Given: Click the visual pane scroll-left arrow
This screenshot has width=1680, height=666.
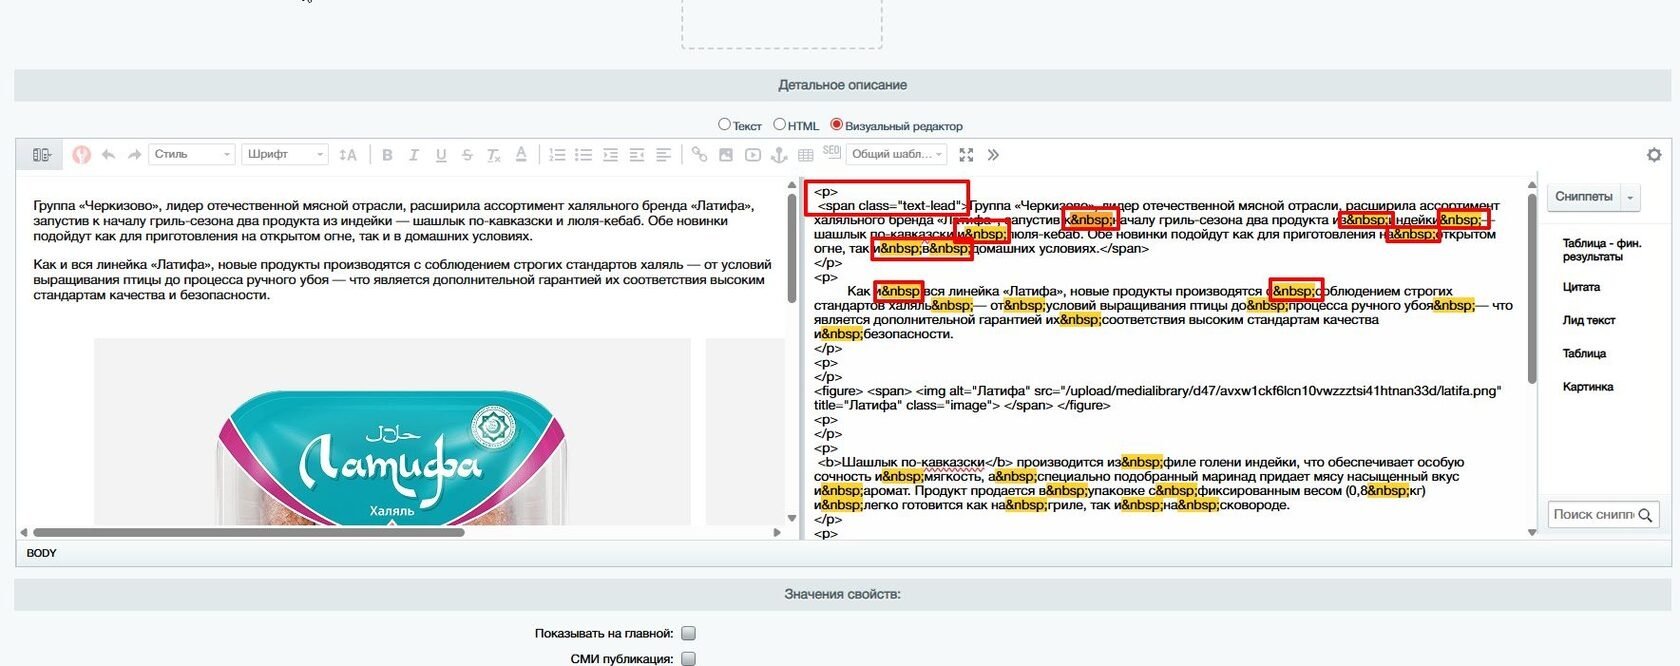Looking at the screenshot, I should coord(24,533).
